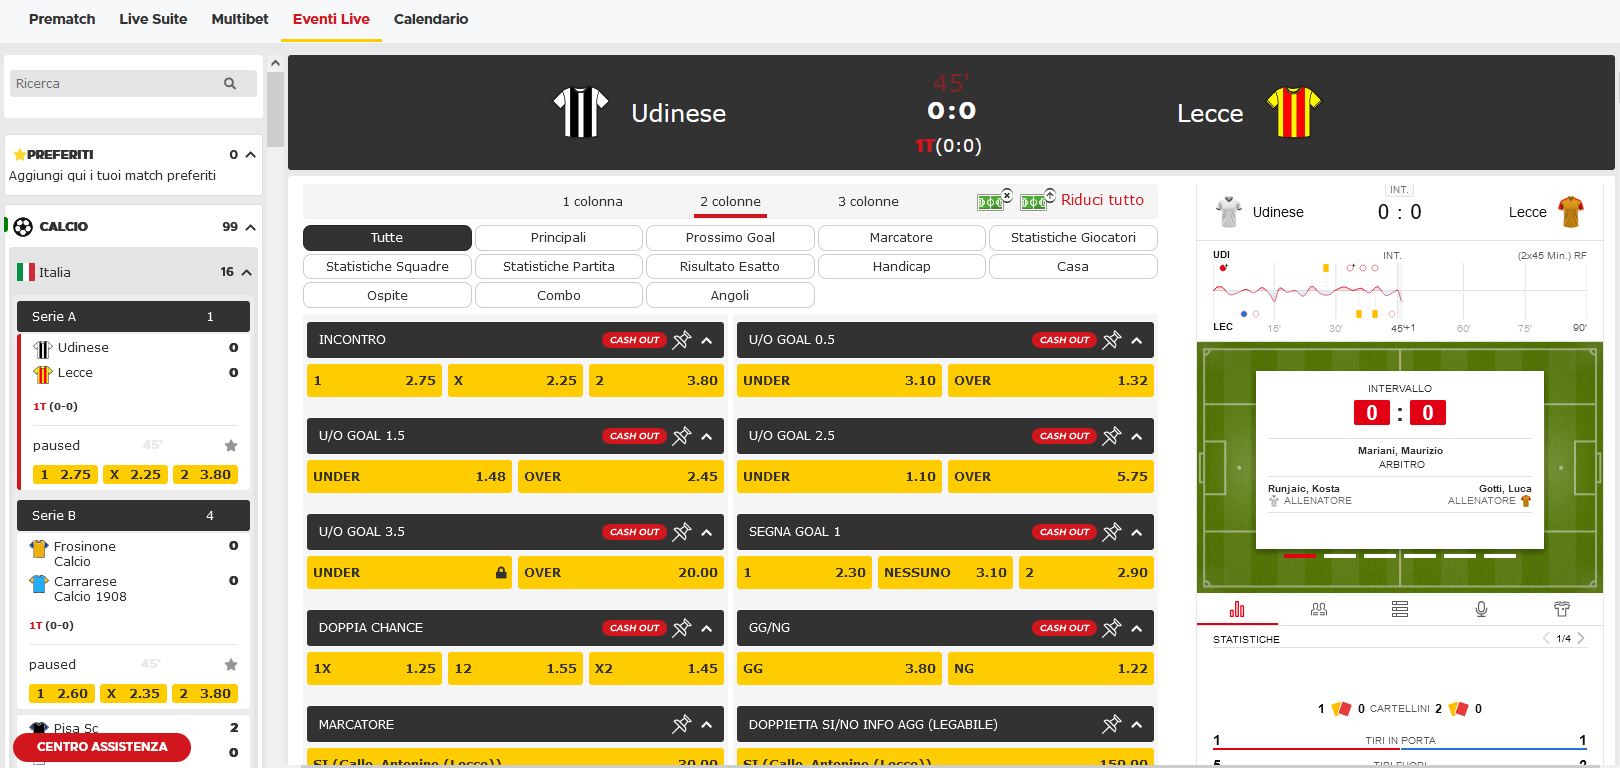The width and height of the screenshot is (1620, 768).
Task: Toggle the Statistiche Giocatori filter
Action: (x=1073, y=238)
